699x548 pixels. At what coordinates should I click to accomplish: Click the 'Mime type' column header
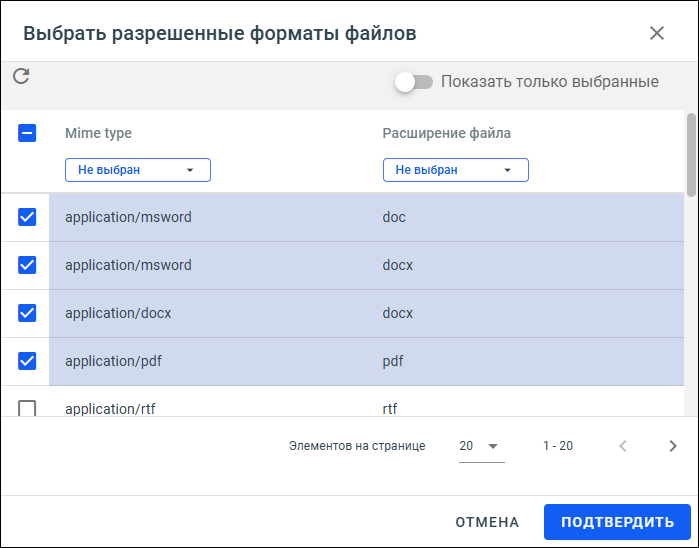tap(99, 133)
